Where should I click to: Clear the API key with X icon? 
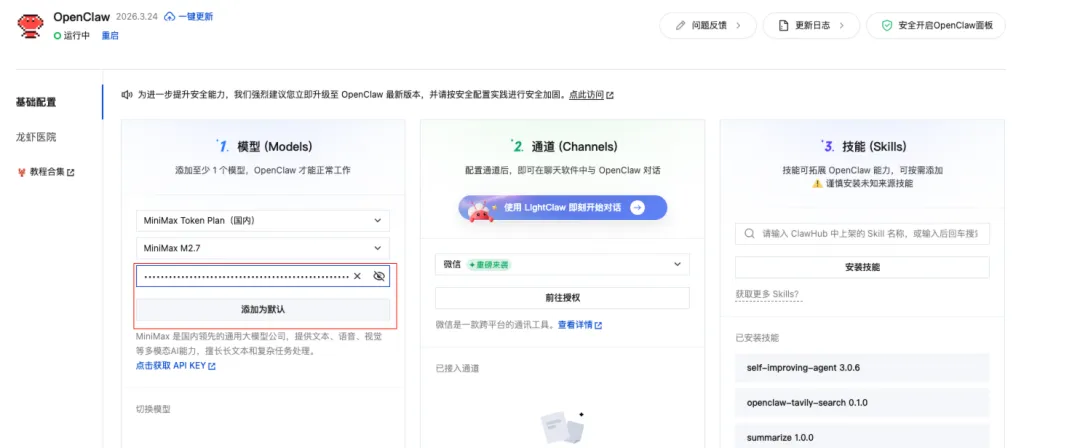357,276
